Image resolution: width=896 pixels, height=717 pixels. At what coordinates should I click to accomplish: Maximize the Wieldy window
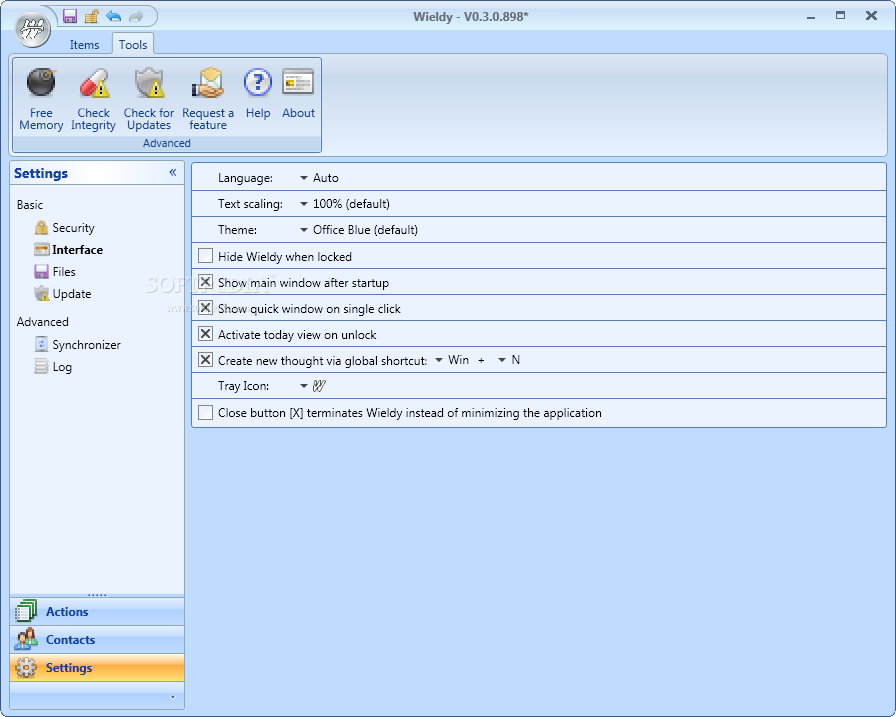click(840, 15)
